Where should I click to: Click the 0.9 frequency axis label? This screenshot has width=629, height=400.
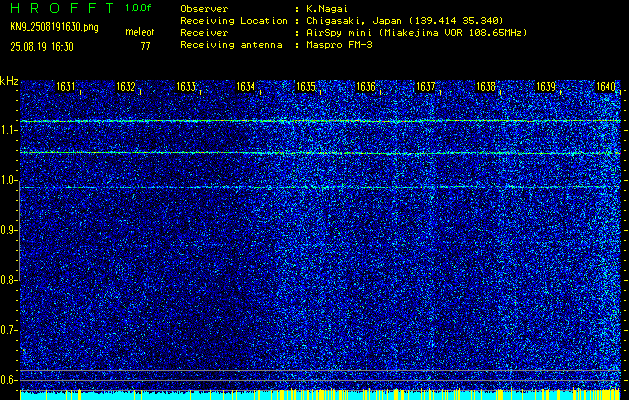tap(8, 230)
